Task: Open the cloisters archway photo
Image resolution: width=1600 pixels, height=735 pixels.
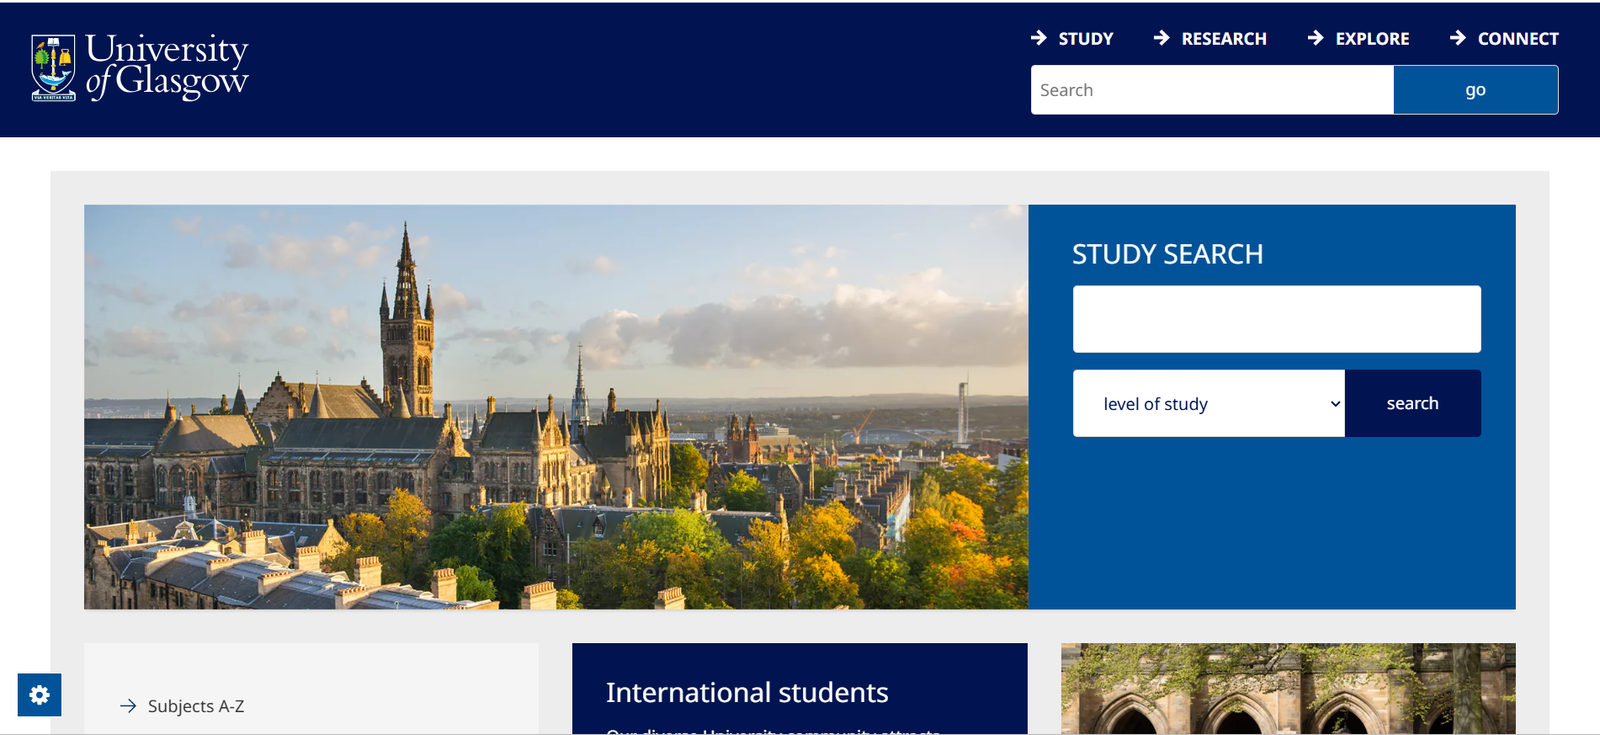Action: coord(1288,689)
